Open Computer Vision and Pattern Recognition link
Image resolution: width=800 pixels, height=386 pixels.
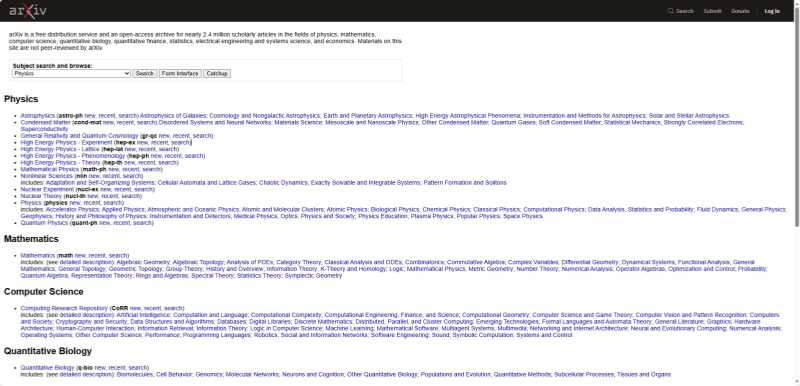(691, 315)
